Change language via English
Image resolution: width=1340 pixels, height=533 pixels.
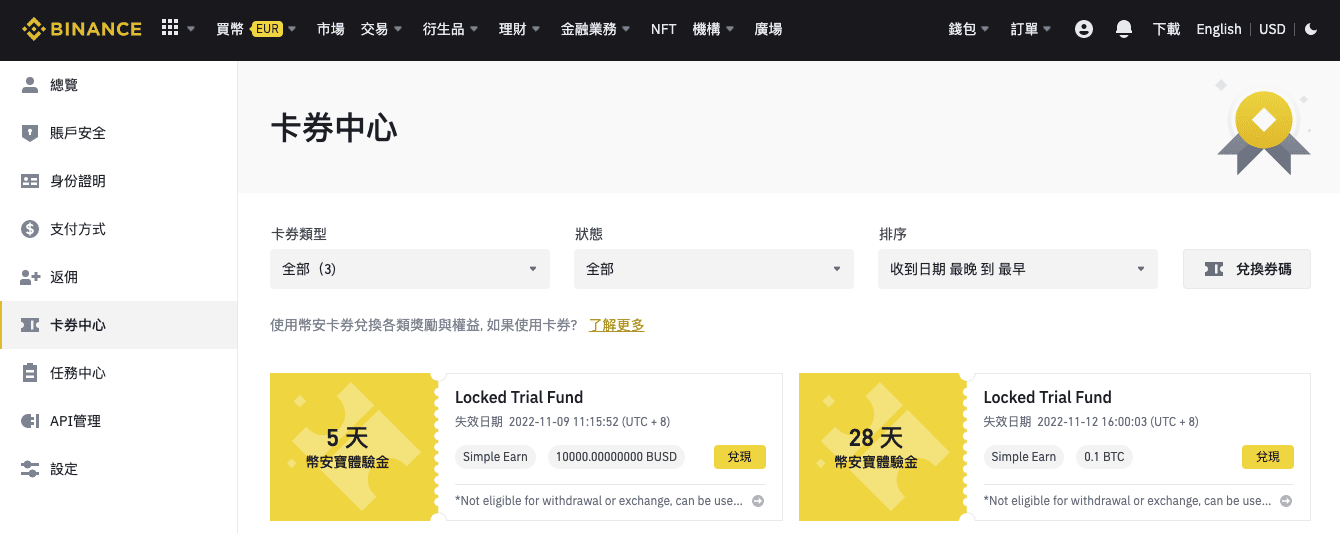pos(1218,29)
